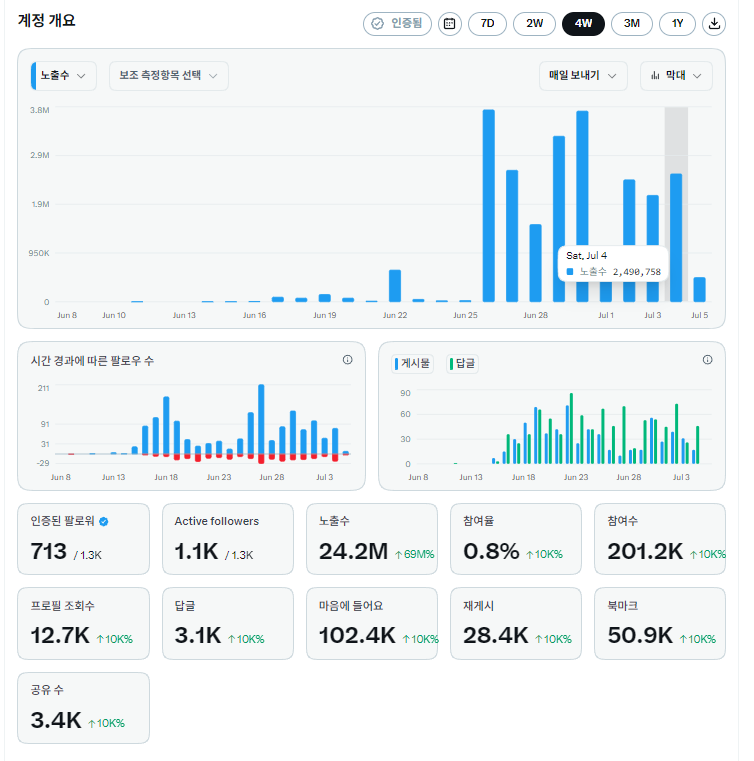Screen dimensions: 754x761
Task: Click the 북마크 50.9K card
Action: 660,624
